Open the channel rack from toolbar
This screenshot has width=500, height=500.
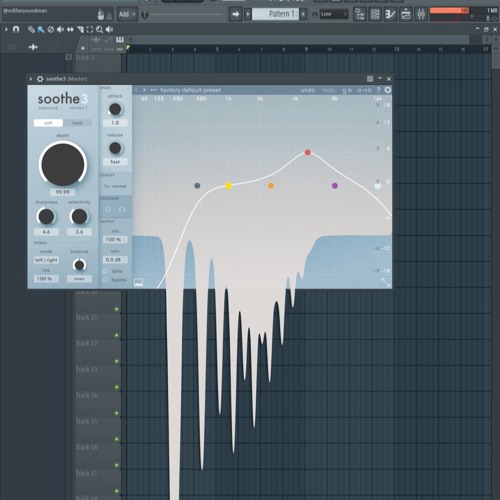375,14
